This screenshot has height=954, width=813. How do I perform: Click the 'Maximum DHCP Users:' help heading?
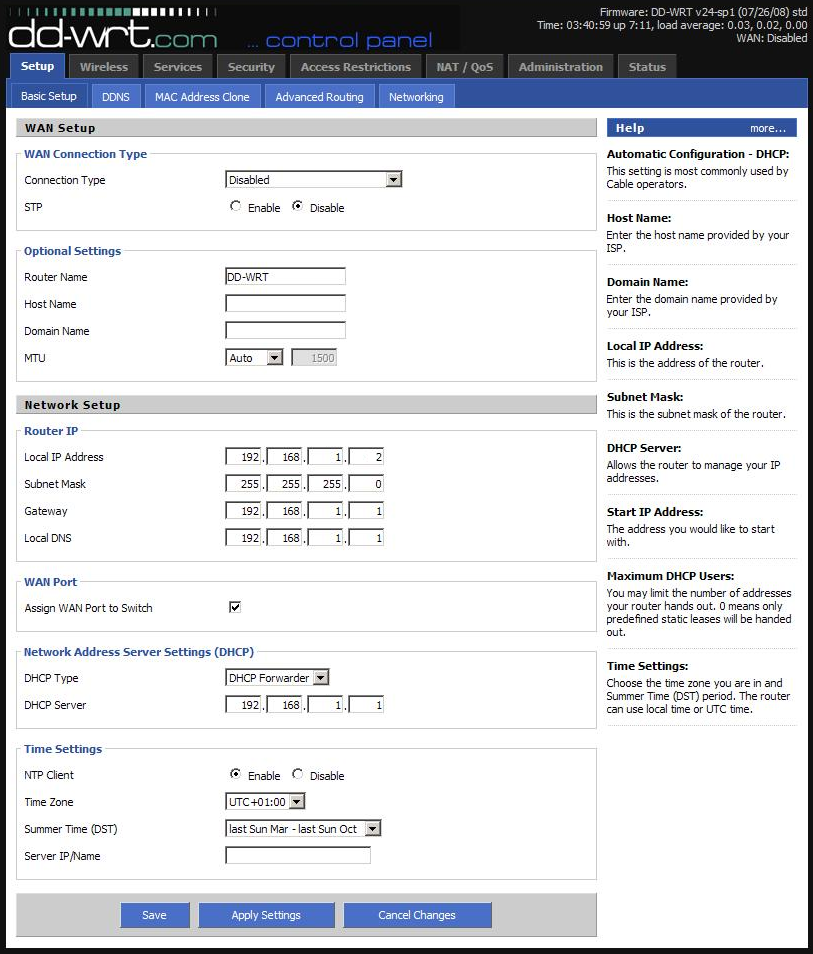pos(671,576)
